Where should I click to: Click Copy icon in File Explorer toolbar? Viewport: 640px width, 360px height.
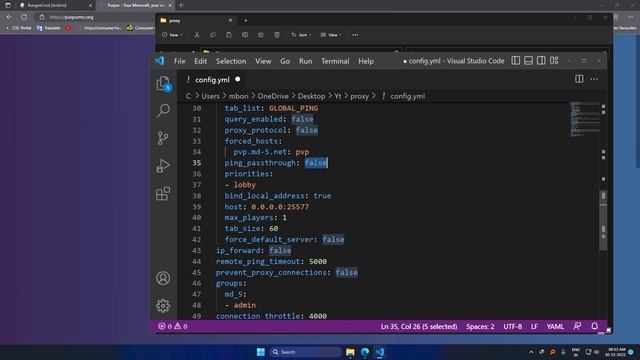[x=213, y=35]
